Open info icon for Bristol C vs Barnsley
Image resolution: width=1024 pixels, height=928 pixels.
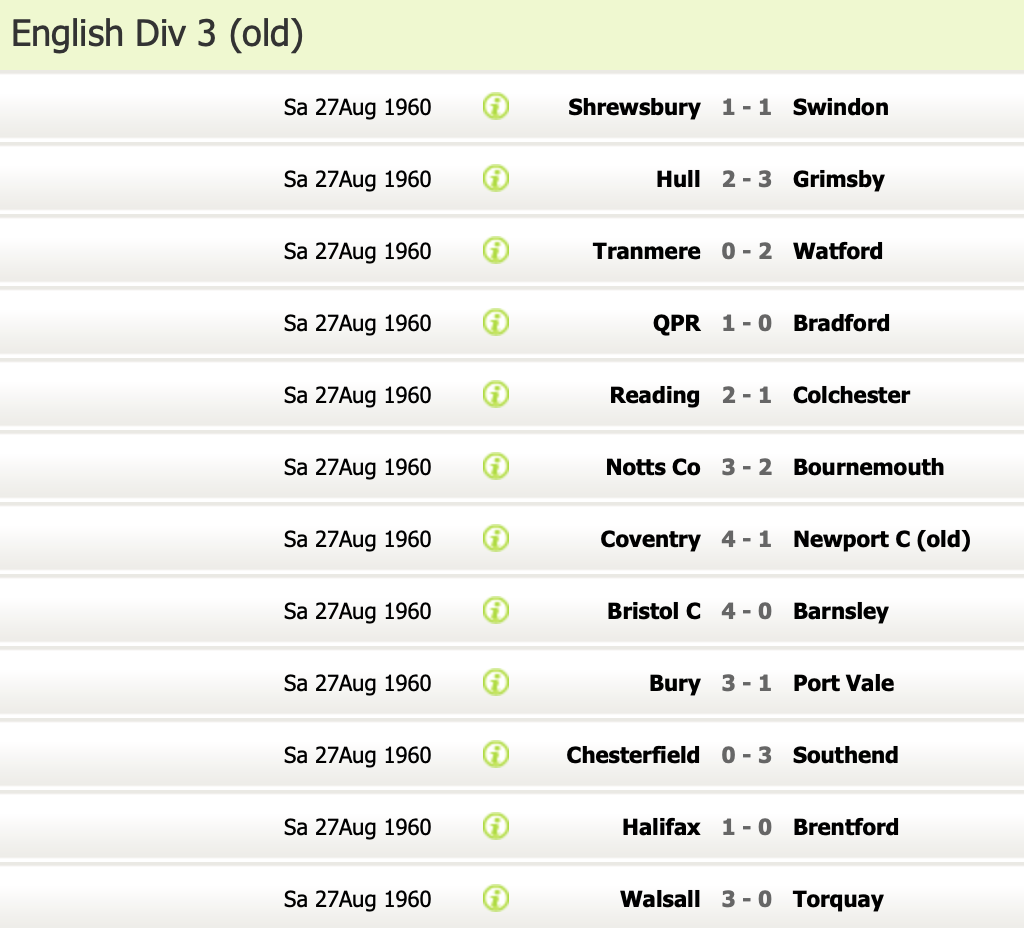point(496,610)
